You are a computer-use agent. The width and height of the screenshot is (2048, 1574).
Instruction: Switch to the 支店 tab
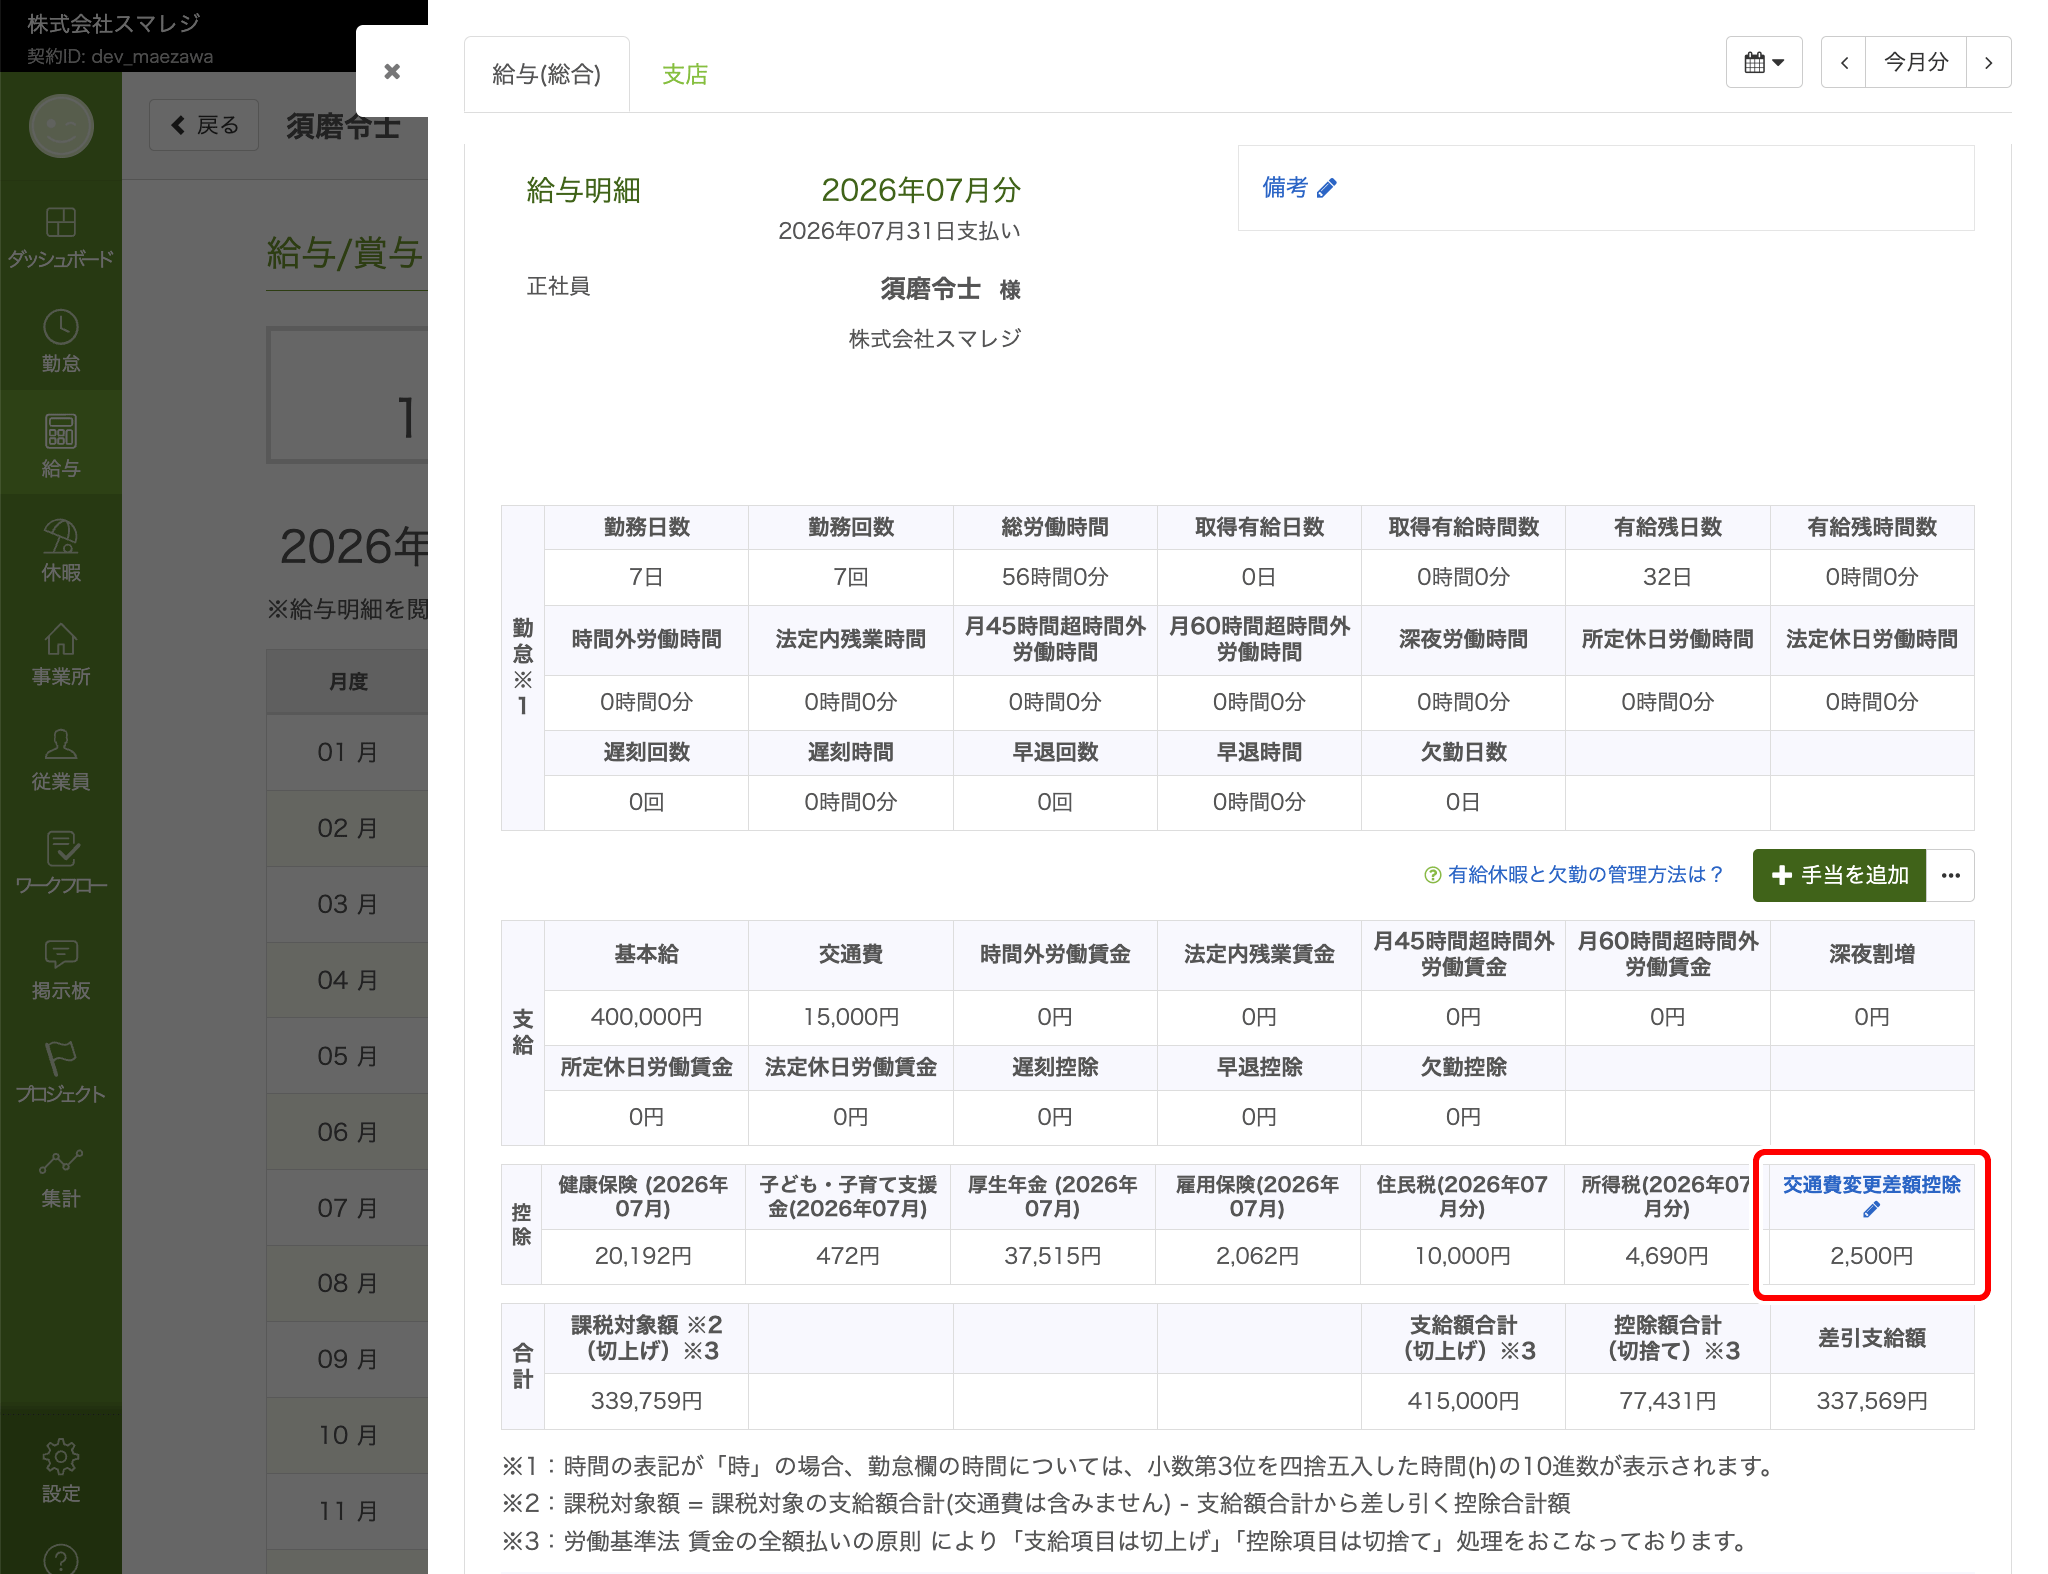(x=685, y=75)
